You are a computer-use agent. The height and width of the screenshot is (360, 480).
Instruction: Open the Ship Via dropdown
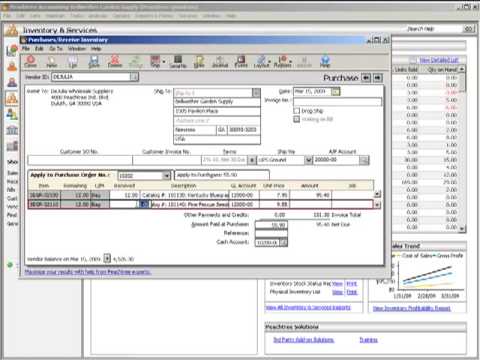click(309, 160)
